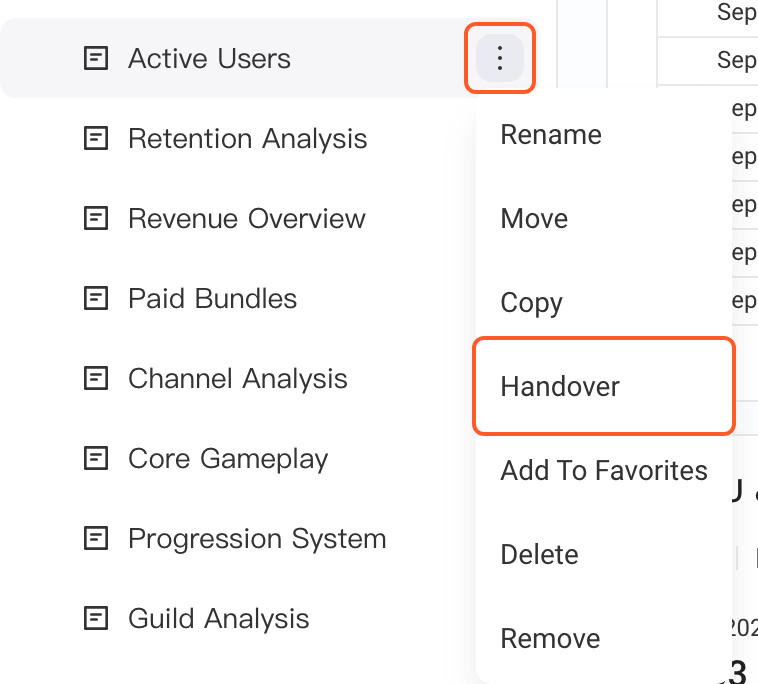
Task: Click the Channel Analysis report icon
Action: pos(96,378)
